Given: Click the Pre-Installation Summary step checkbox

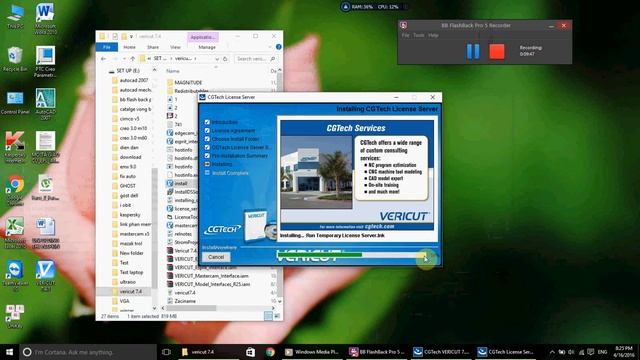Looking at the screenshot, I should [x=207, y=156].
